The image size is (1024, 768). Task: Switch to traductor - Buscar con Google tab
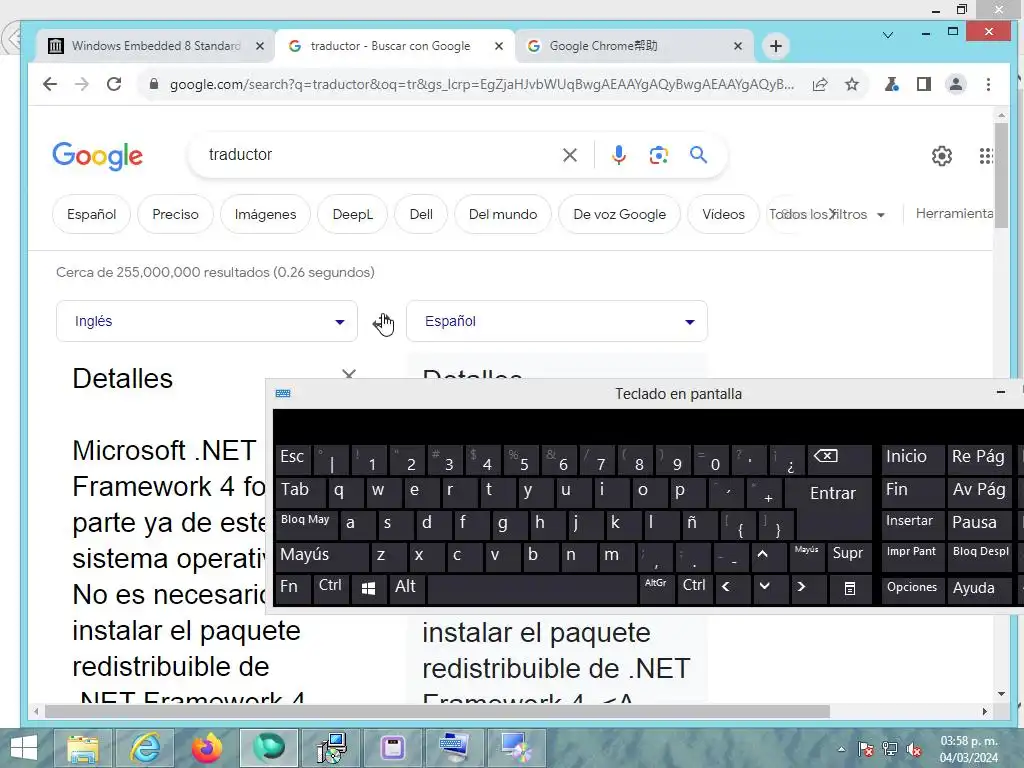pyautogui.click(x=396, y=46)
